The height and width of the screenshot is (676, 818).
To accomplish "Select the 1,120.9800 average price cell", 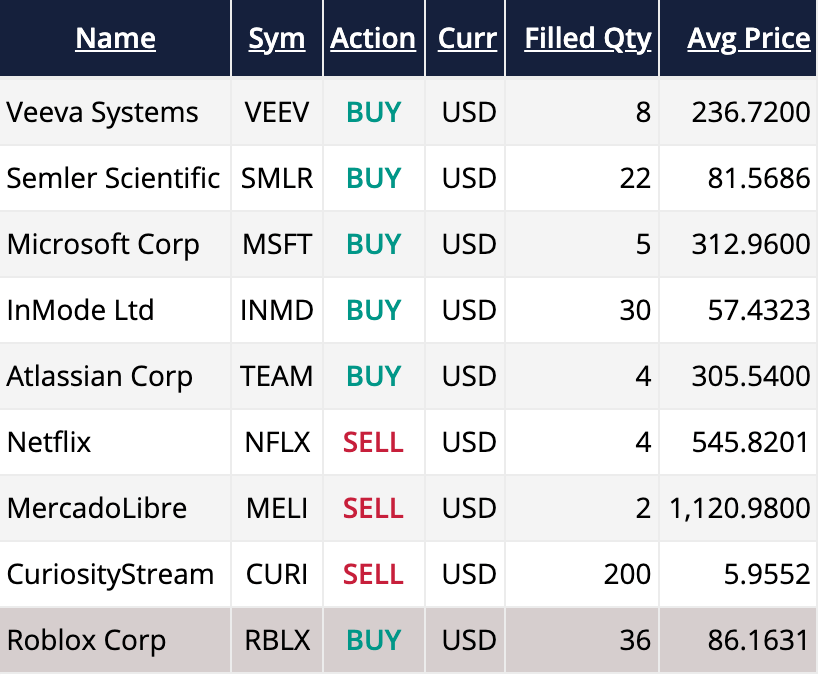I will coord(739,508).
